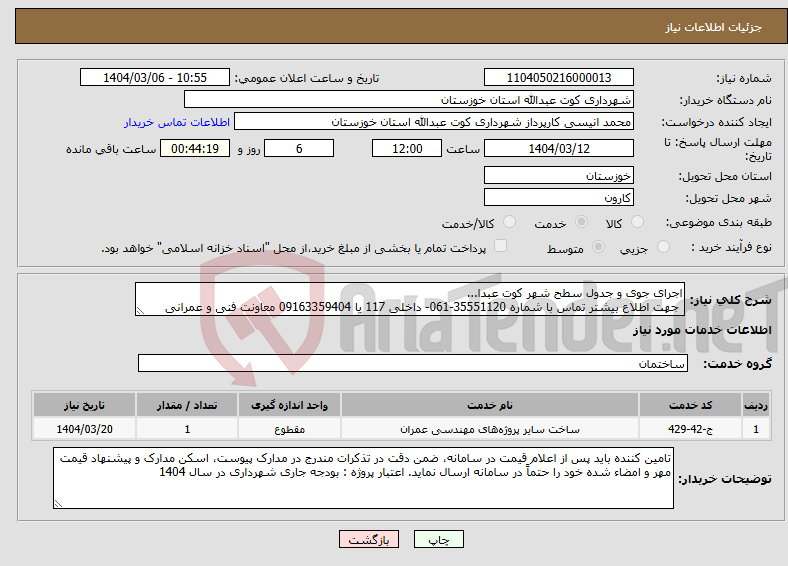The image size is (788, 566).
Task: Click the نوع فرآیند خرید label
Action: (x=731, y=247)
